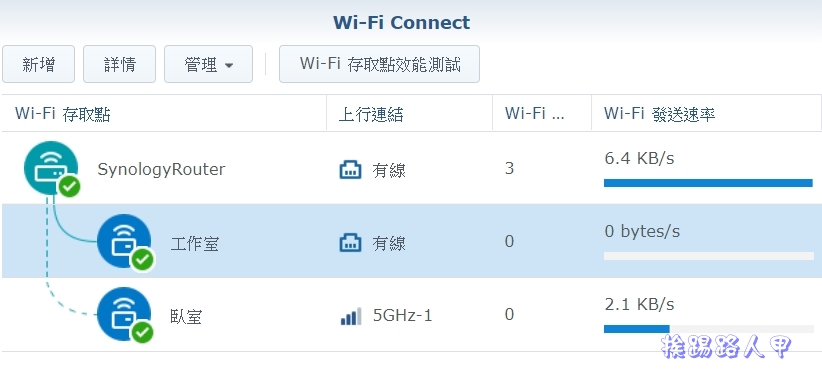This screenshot has width=822, height=375.
Task: Click the 5GHz-1 signal strength icon
Action: coord(351,316)
